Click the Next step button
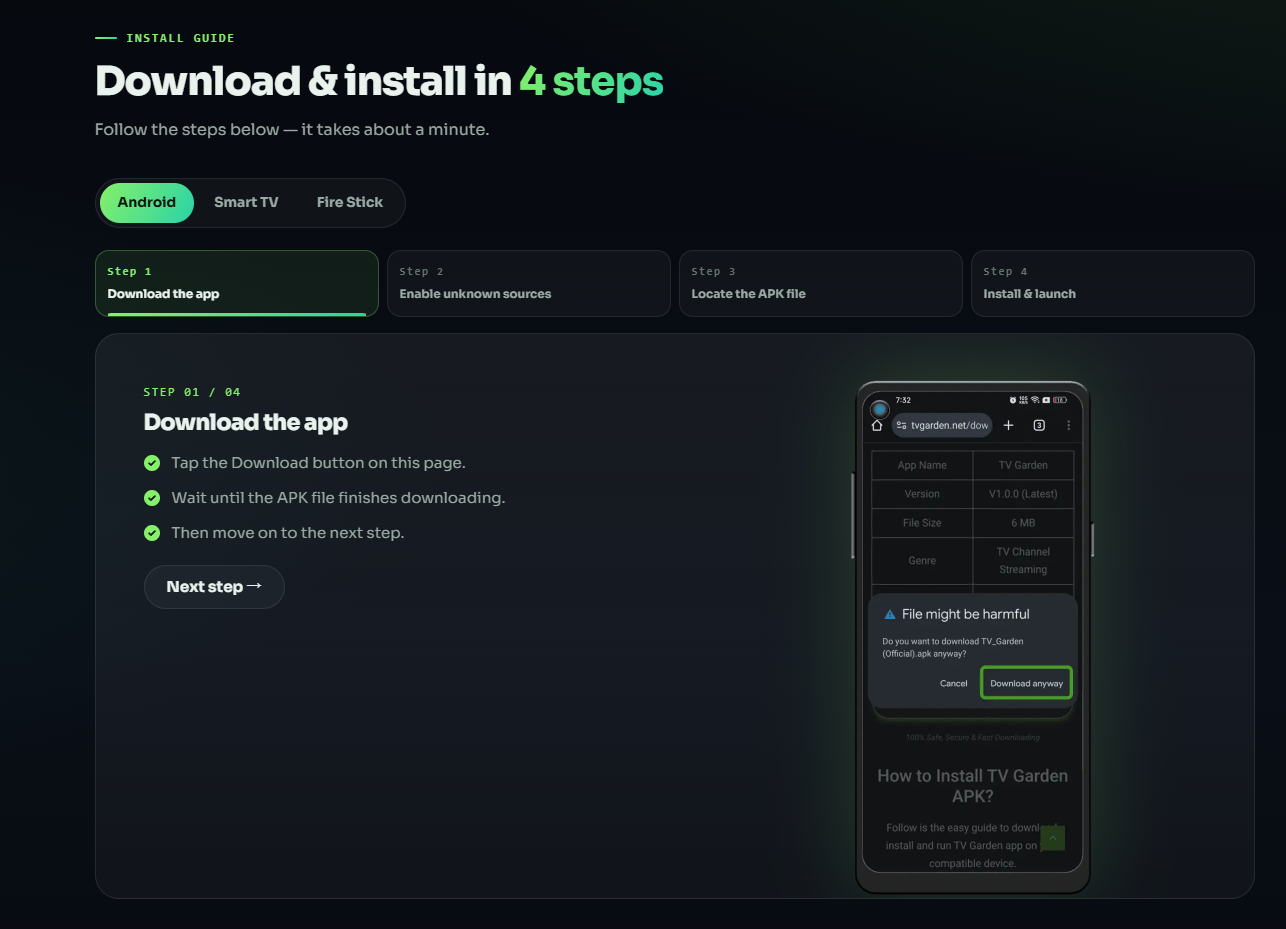This screenshot has height=929, width=1286. (214, 587)
